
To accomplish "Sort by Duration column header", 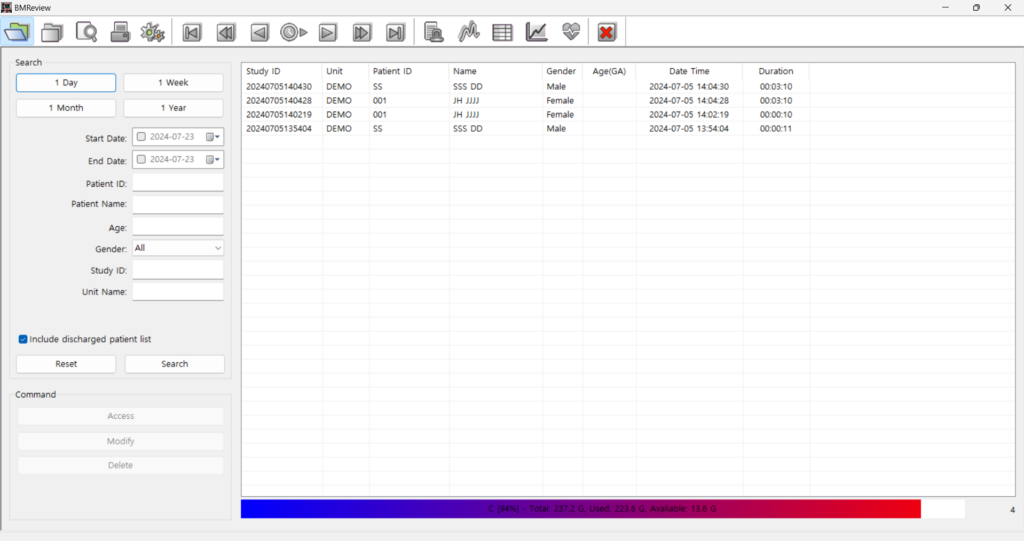I will pyautogui.click(x=776, y=71).
